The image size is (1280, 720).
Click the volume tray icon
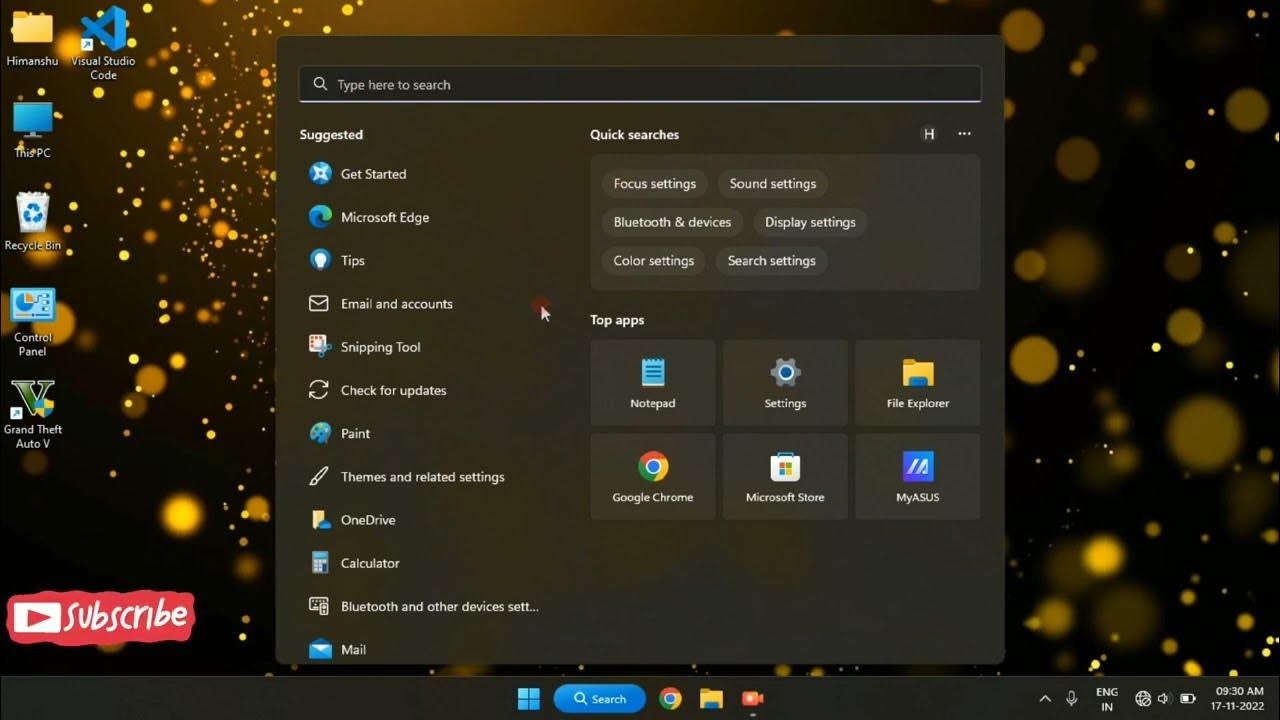[1165, 699]
